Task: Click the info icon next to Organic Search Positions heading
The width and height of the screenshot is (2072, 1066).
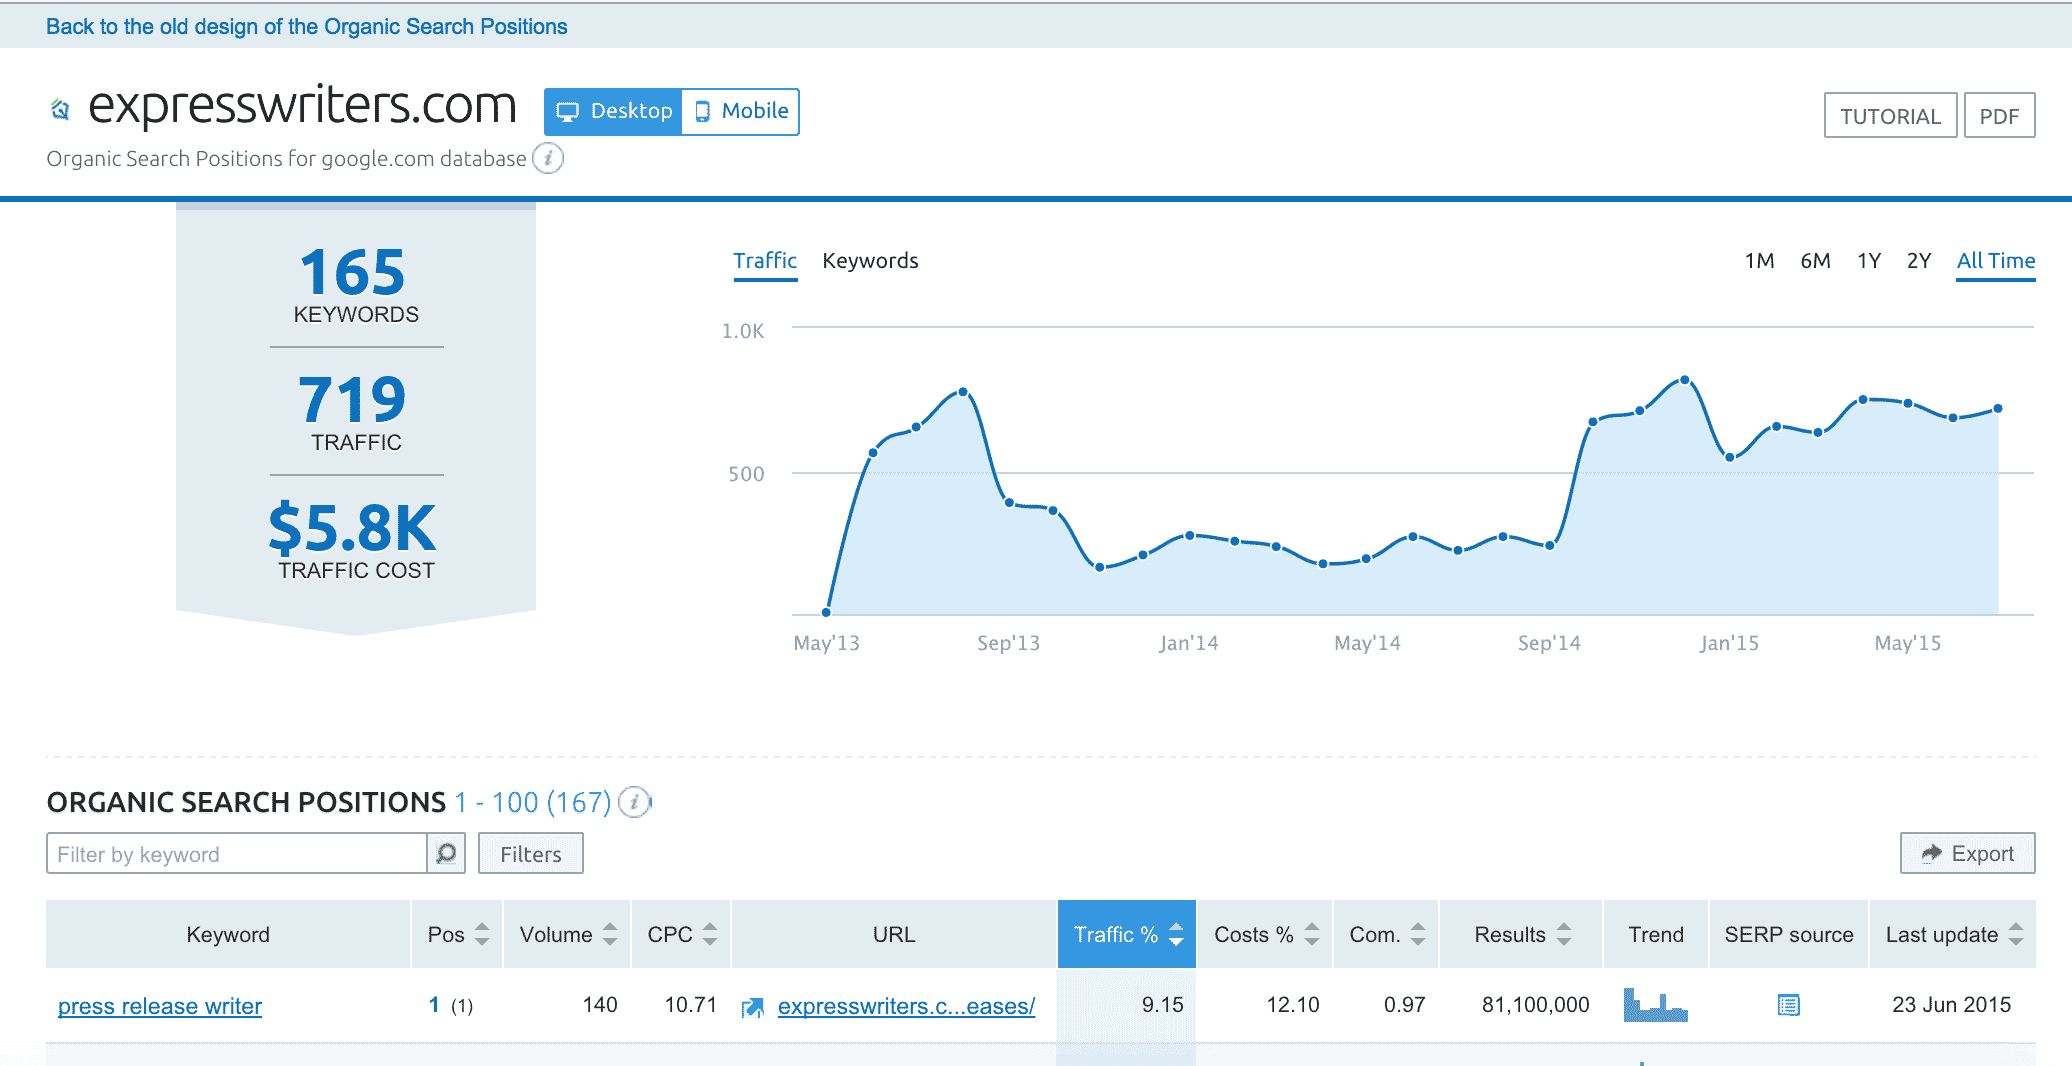Action: pyautogui.click(x=634, y=802)
